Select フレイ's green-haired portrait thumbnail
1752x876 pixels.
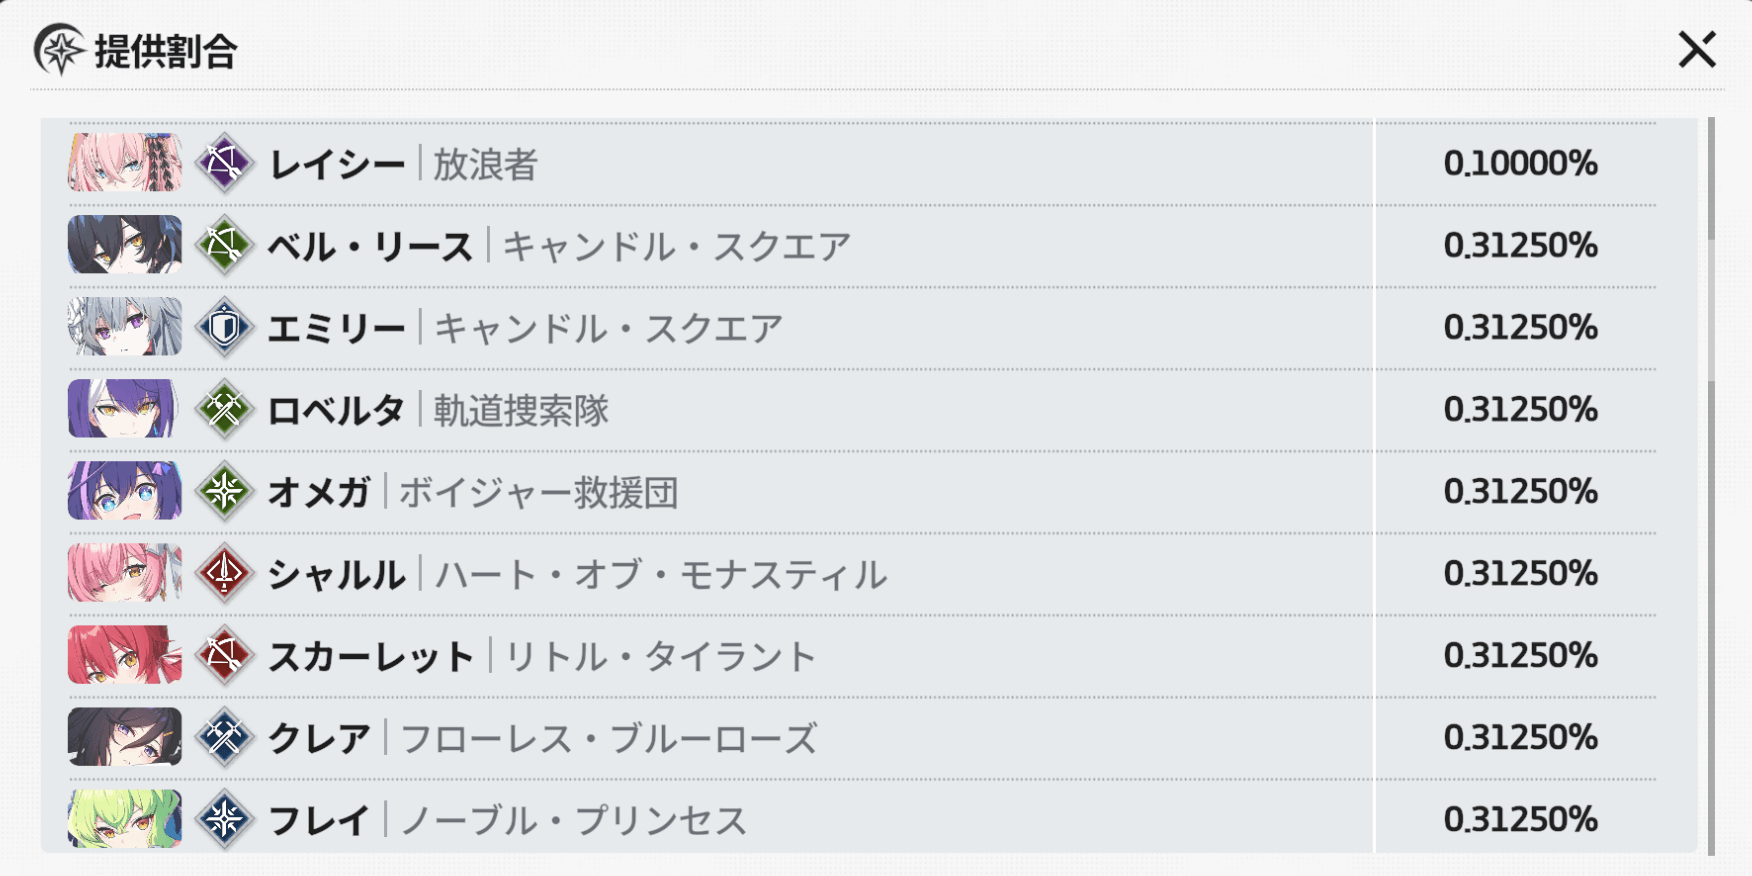(125, 819)
